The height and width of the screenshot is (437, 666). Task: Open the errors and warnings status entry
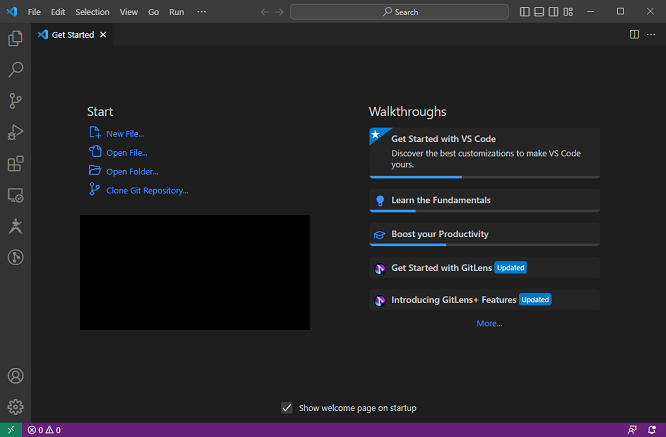(44, 430)
